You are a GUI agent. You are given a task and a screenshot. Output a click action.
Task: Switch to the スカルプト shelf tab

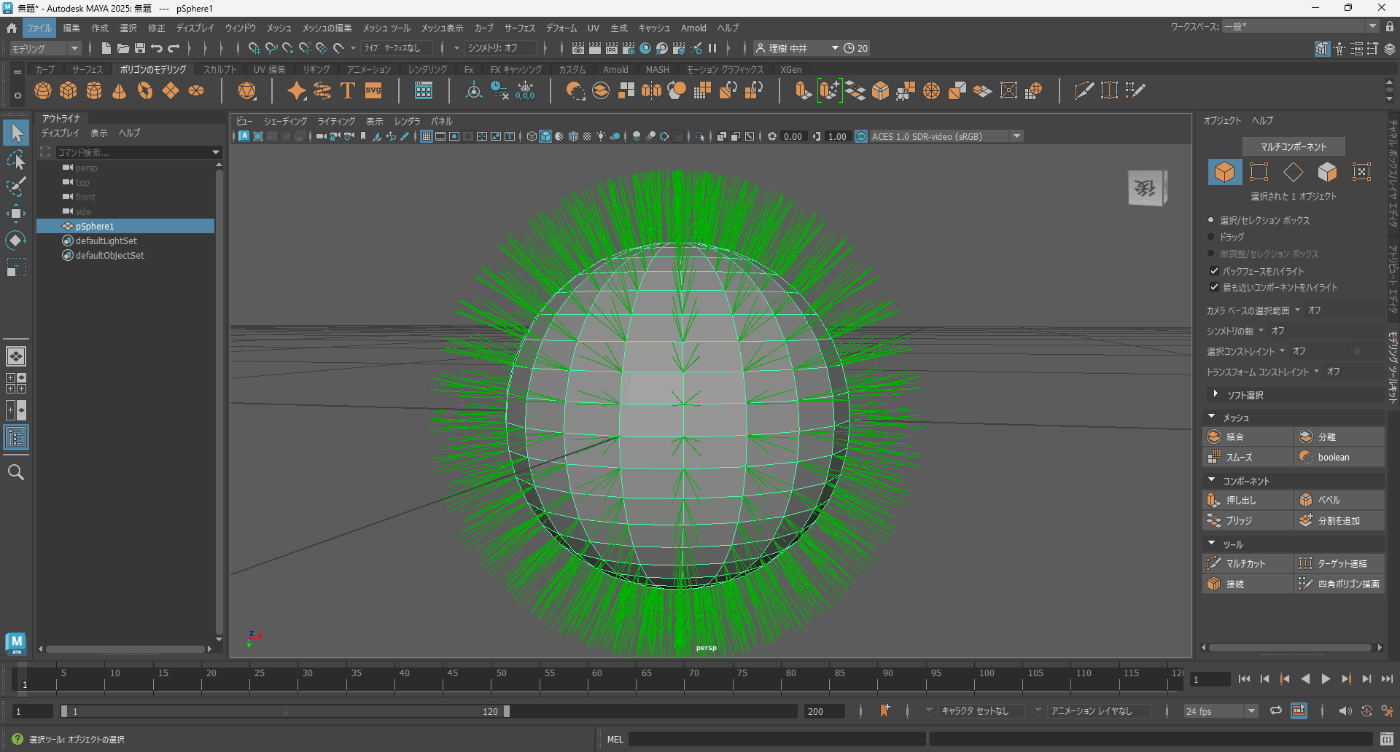pos(220,70)
